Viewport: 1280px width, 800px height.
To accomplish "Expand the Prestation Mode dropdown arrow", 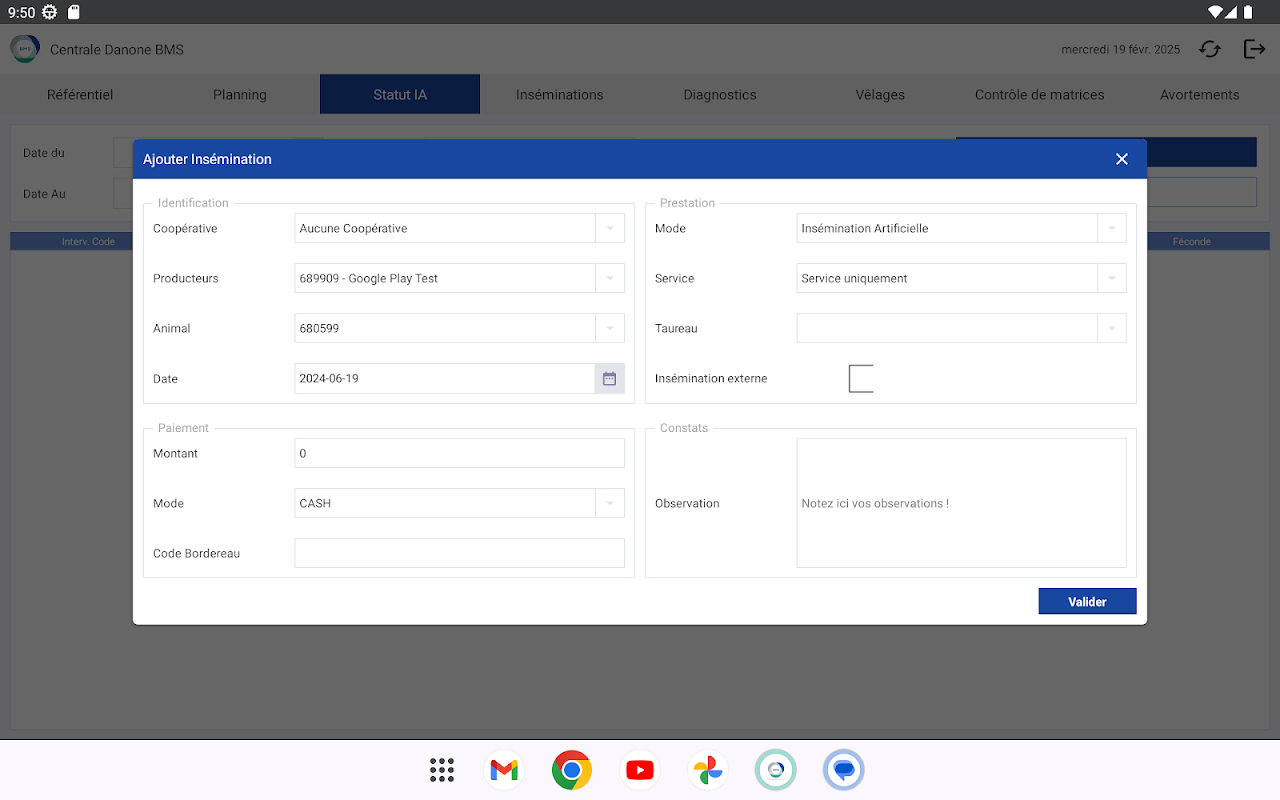I will tap(1112, 228).
